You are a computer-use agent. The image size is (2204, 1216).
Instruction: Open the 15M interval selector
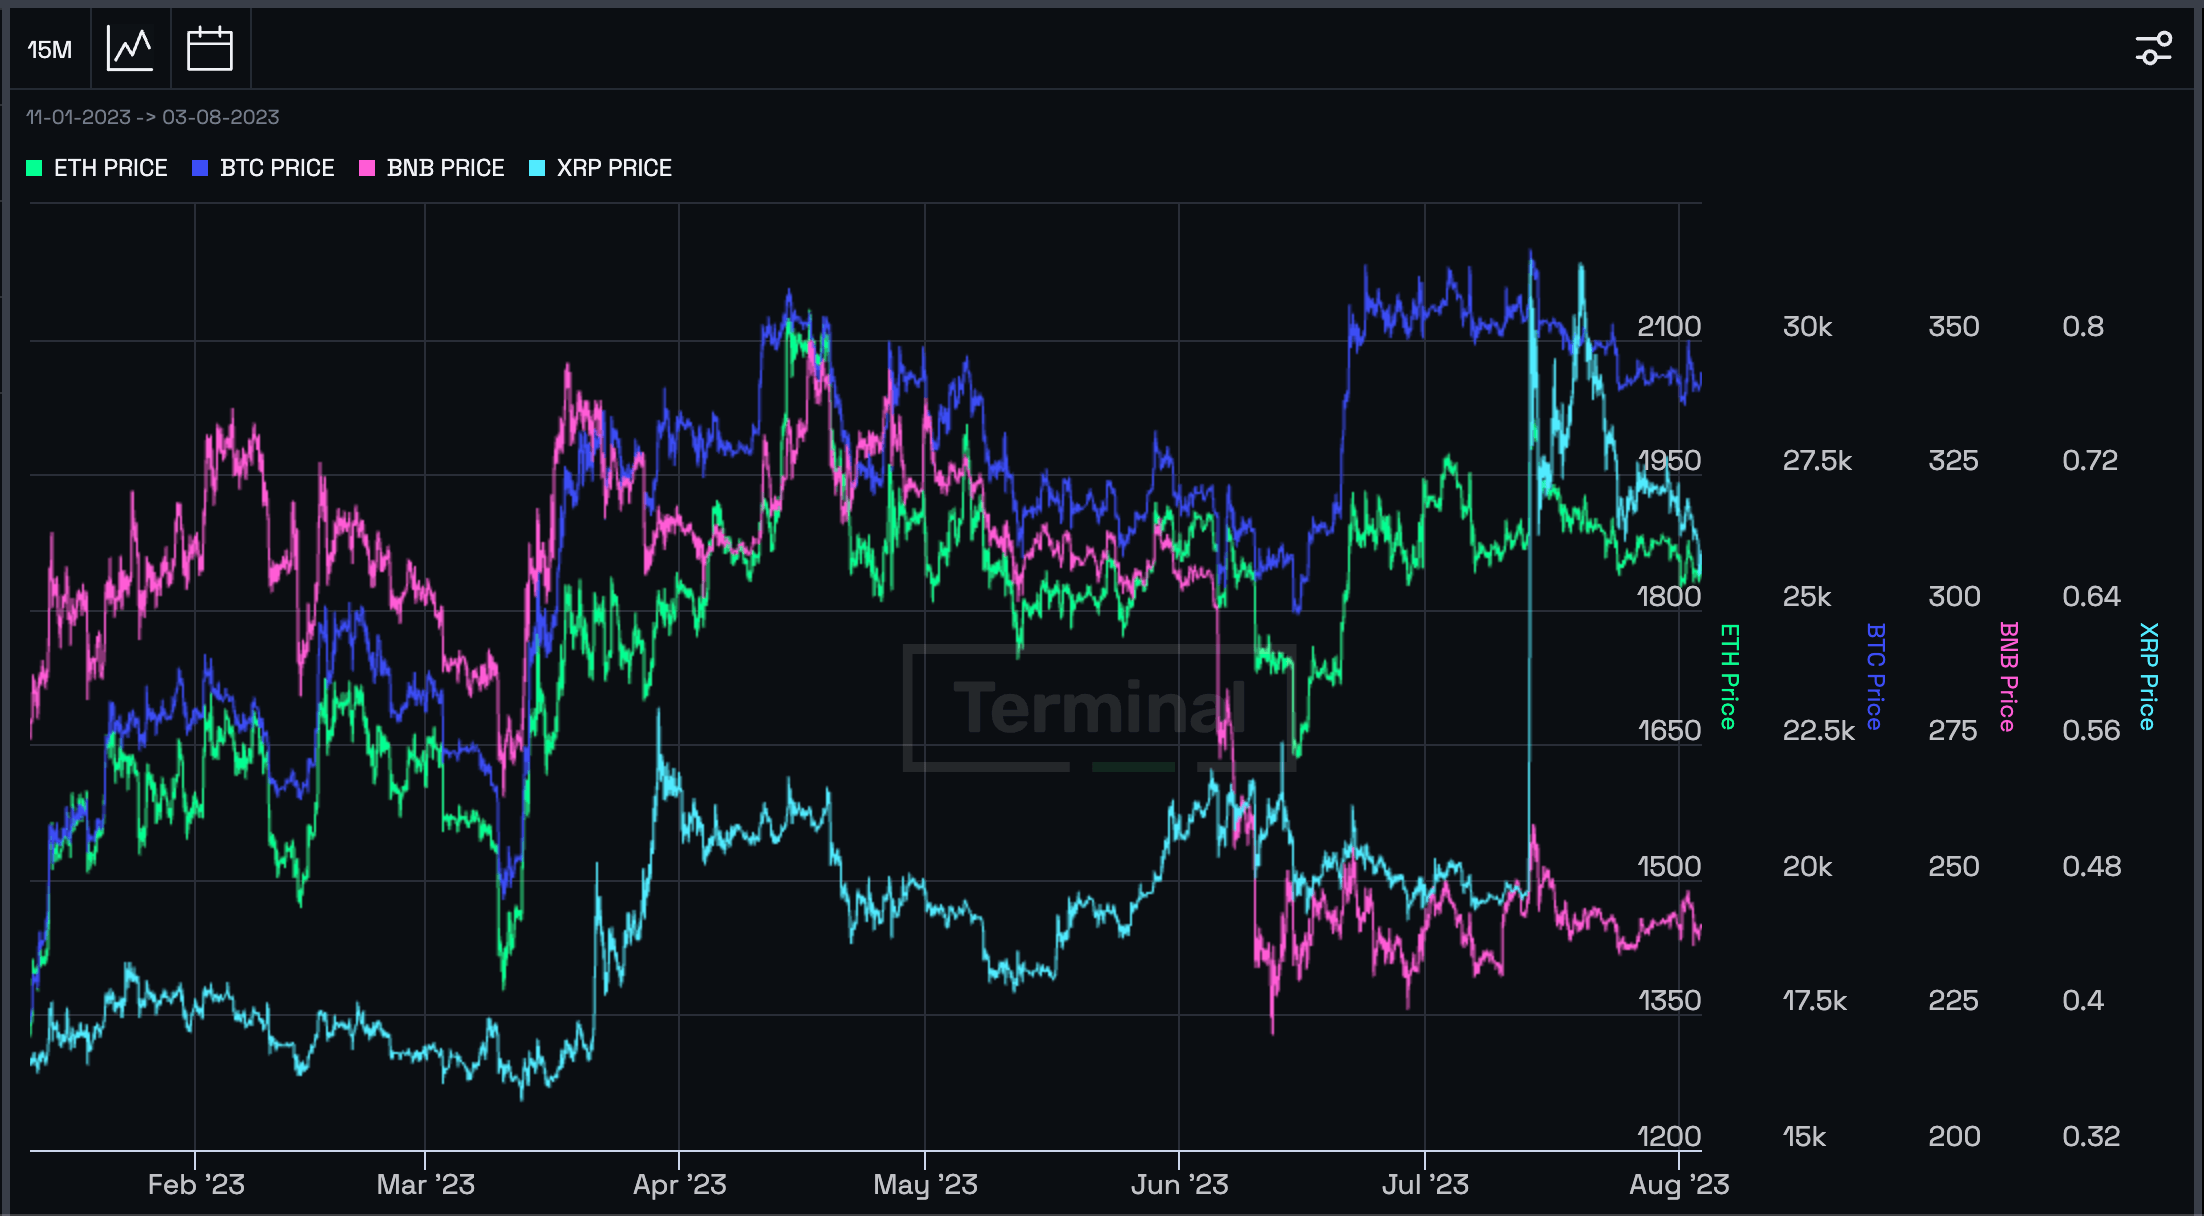50,49
